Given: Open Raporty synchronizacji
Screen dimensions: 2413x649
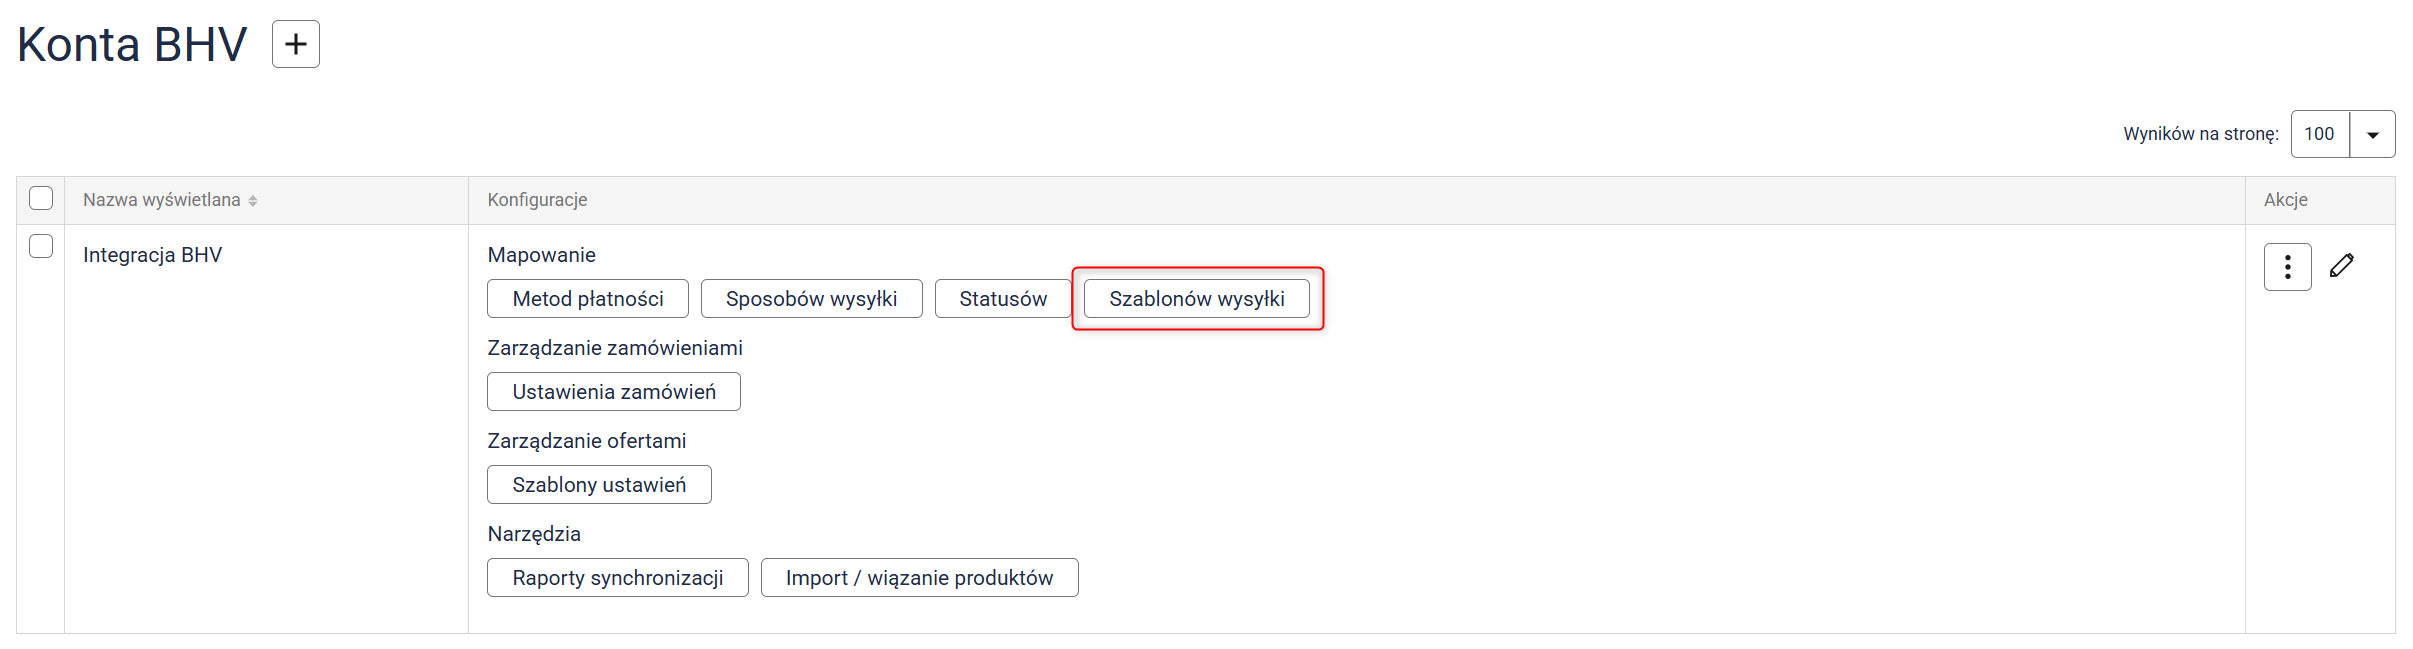Looking at the screenshot, I should pos(618,578).
